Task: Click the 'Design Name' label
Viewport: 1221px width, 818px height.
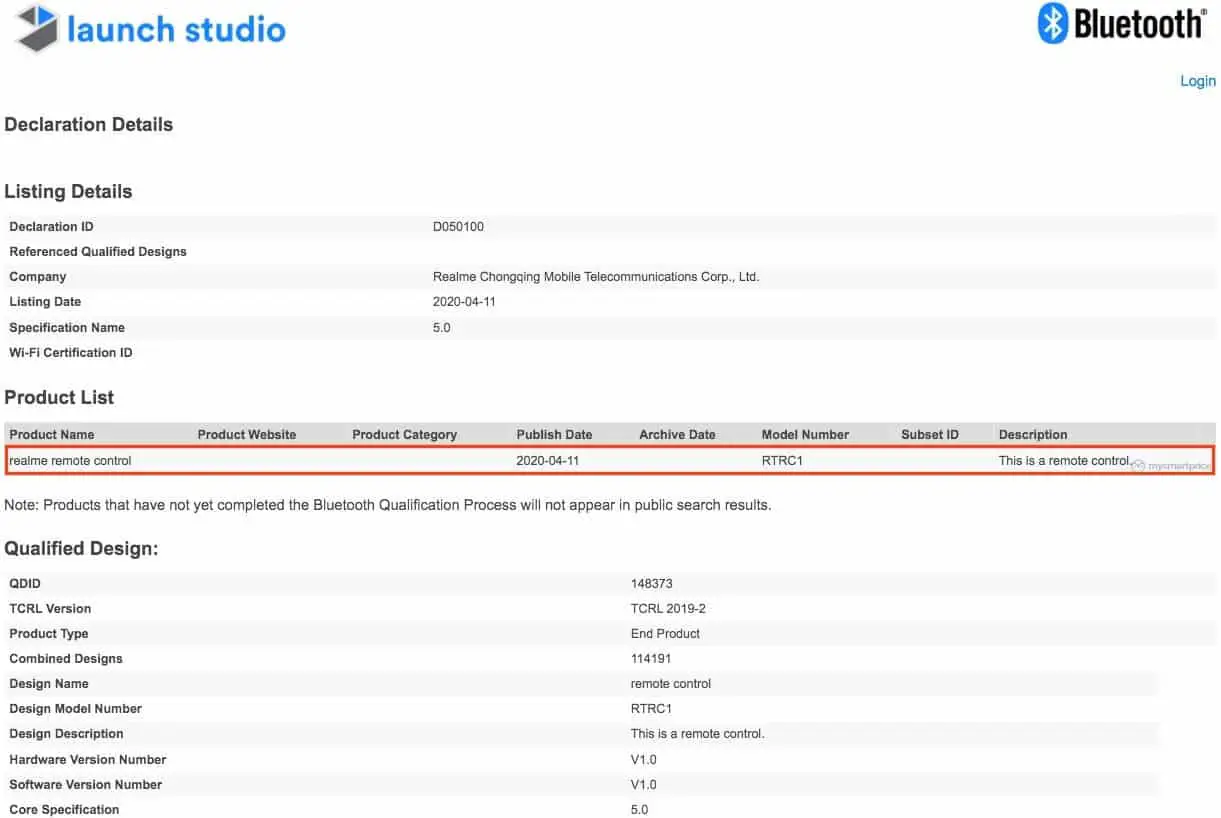Action: [49, 684]
